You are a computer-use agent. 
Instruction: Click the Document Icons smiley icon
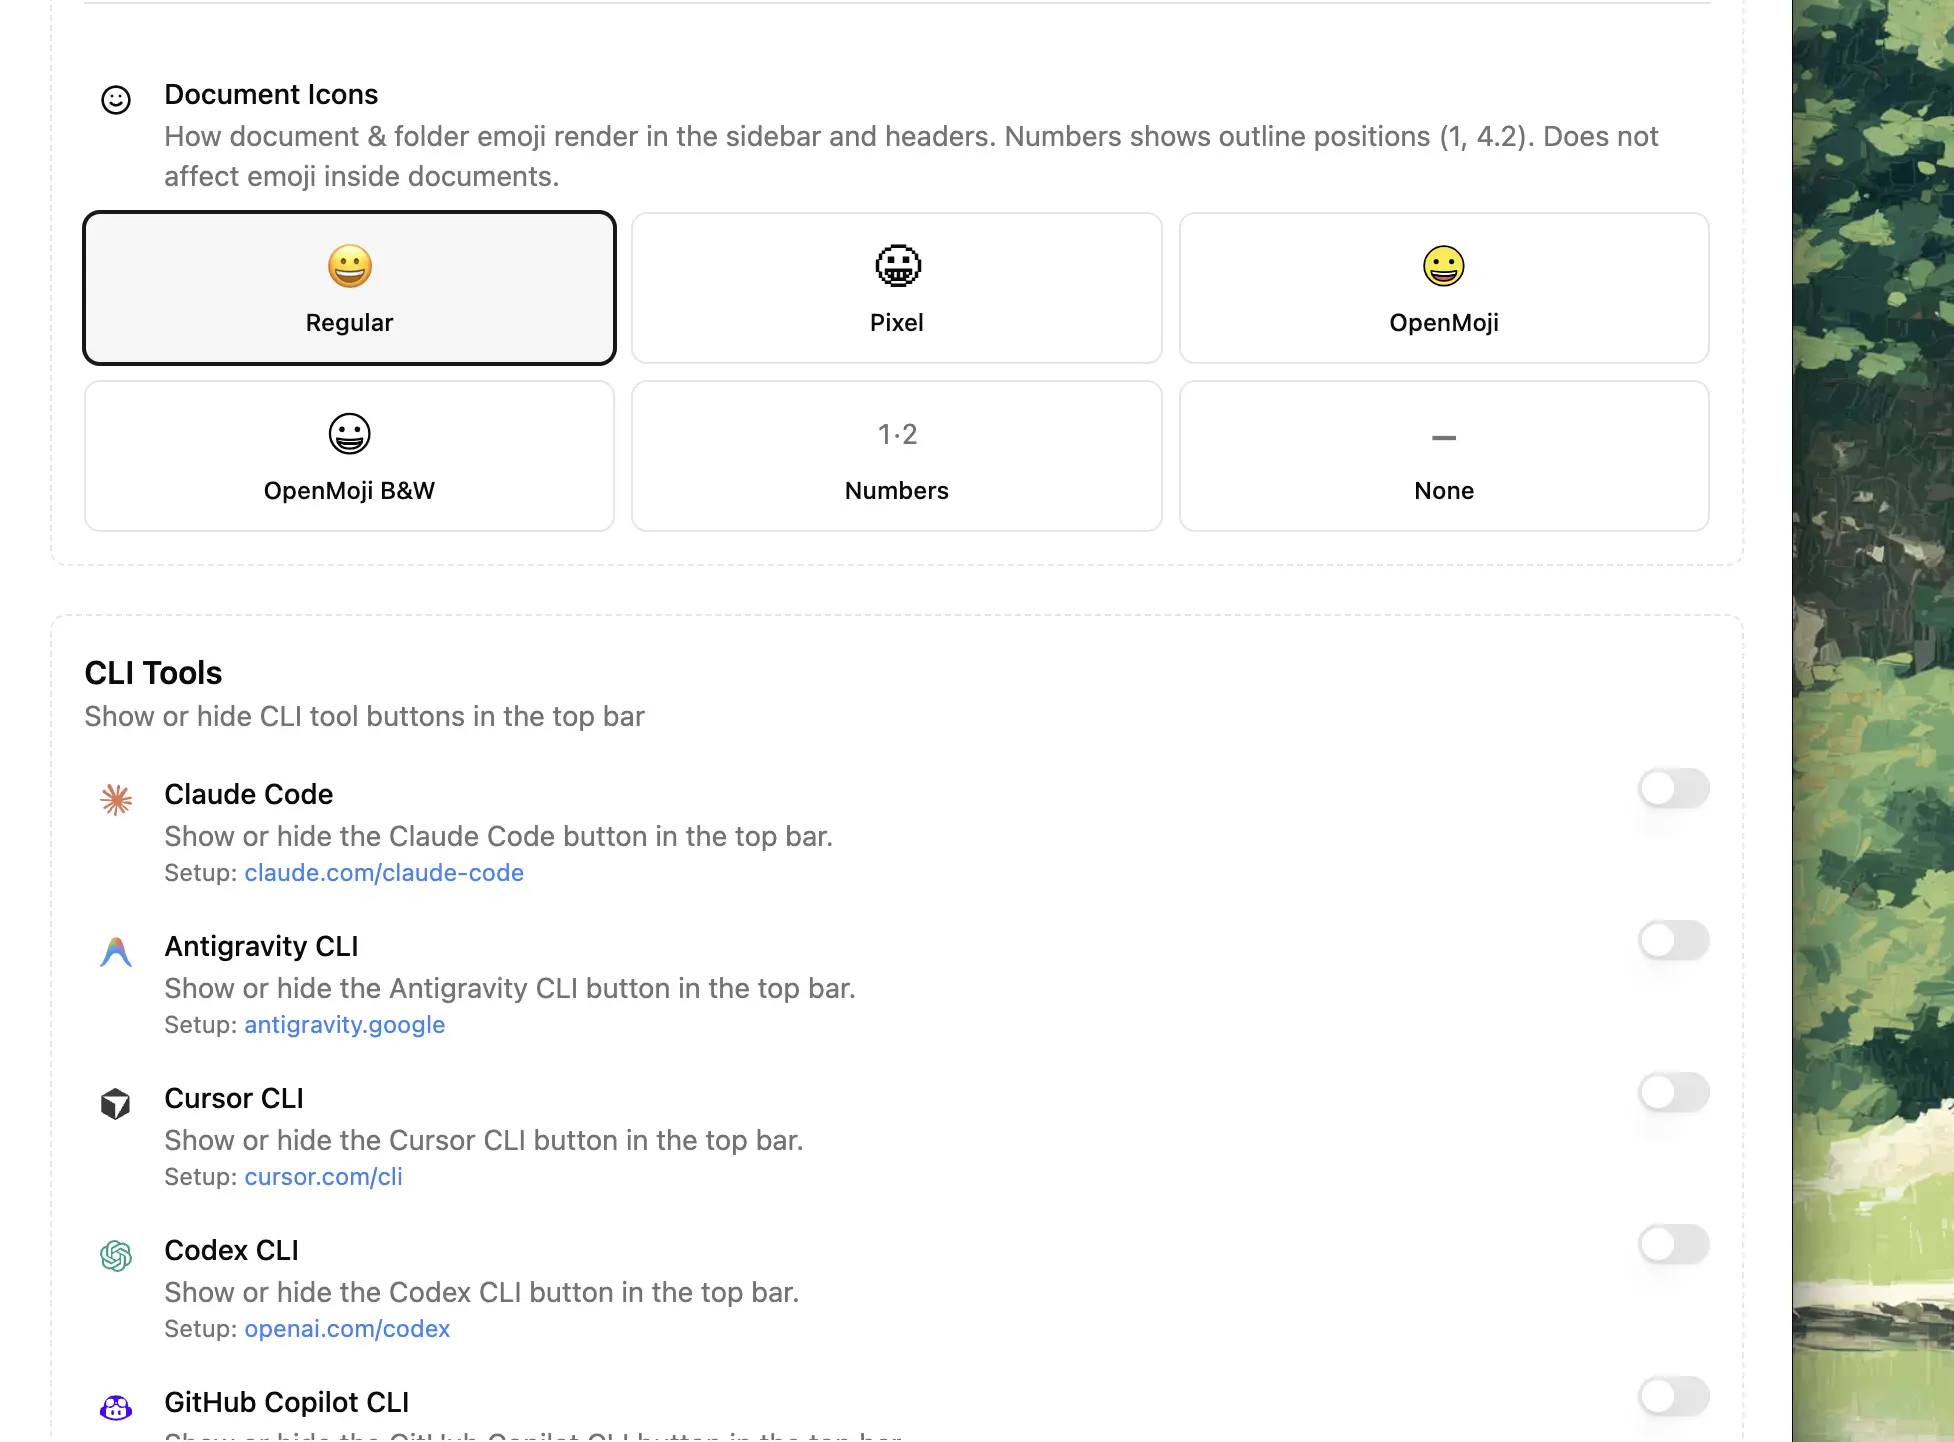(x=116, y=100)
